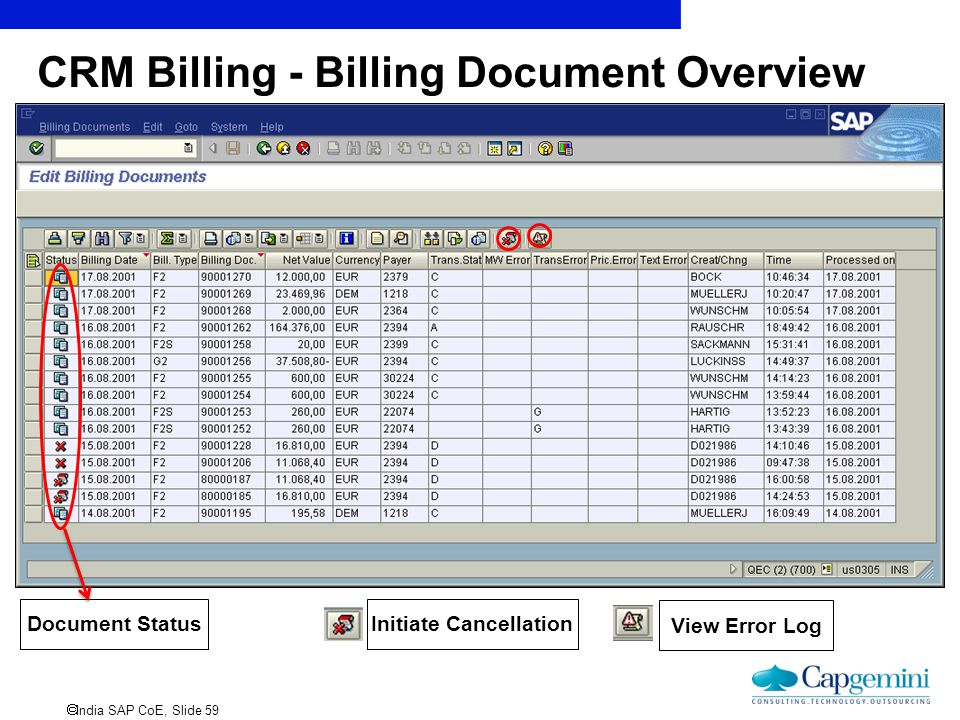The height and width of the screenshot is (720, 960).
Task: Open the Export dropdown arrow in the list toolbar
Action: point(283,238)
